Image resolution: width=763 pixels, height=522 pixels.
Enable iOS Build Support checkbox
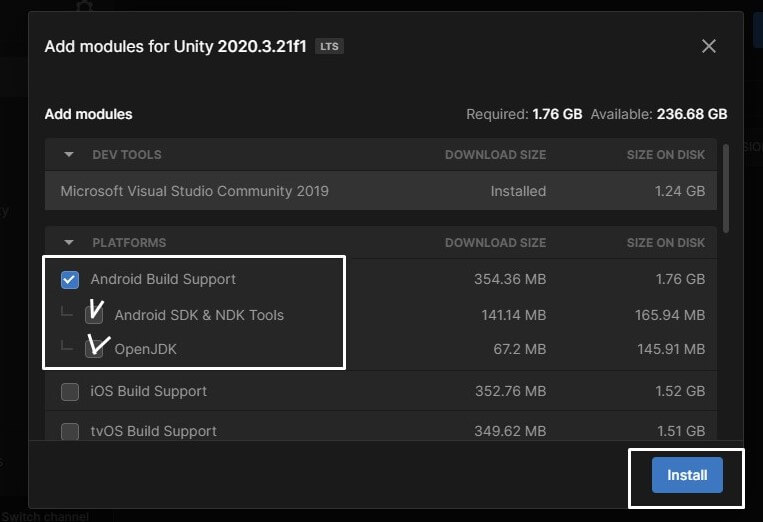pyautogui.click(x=70, y=391)
